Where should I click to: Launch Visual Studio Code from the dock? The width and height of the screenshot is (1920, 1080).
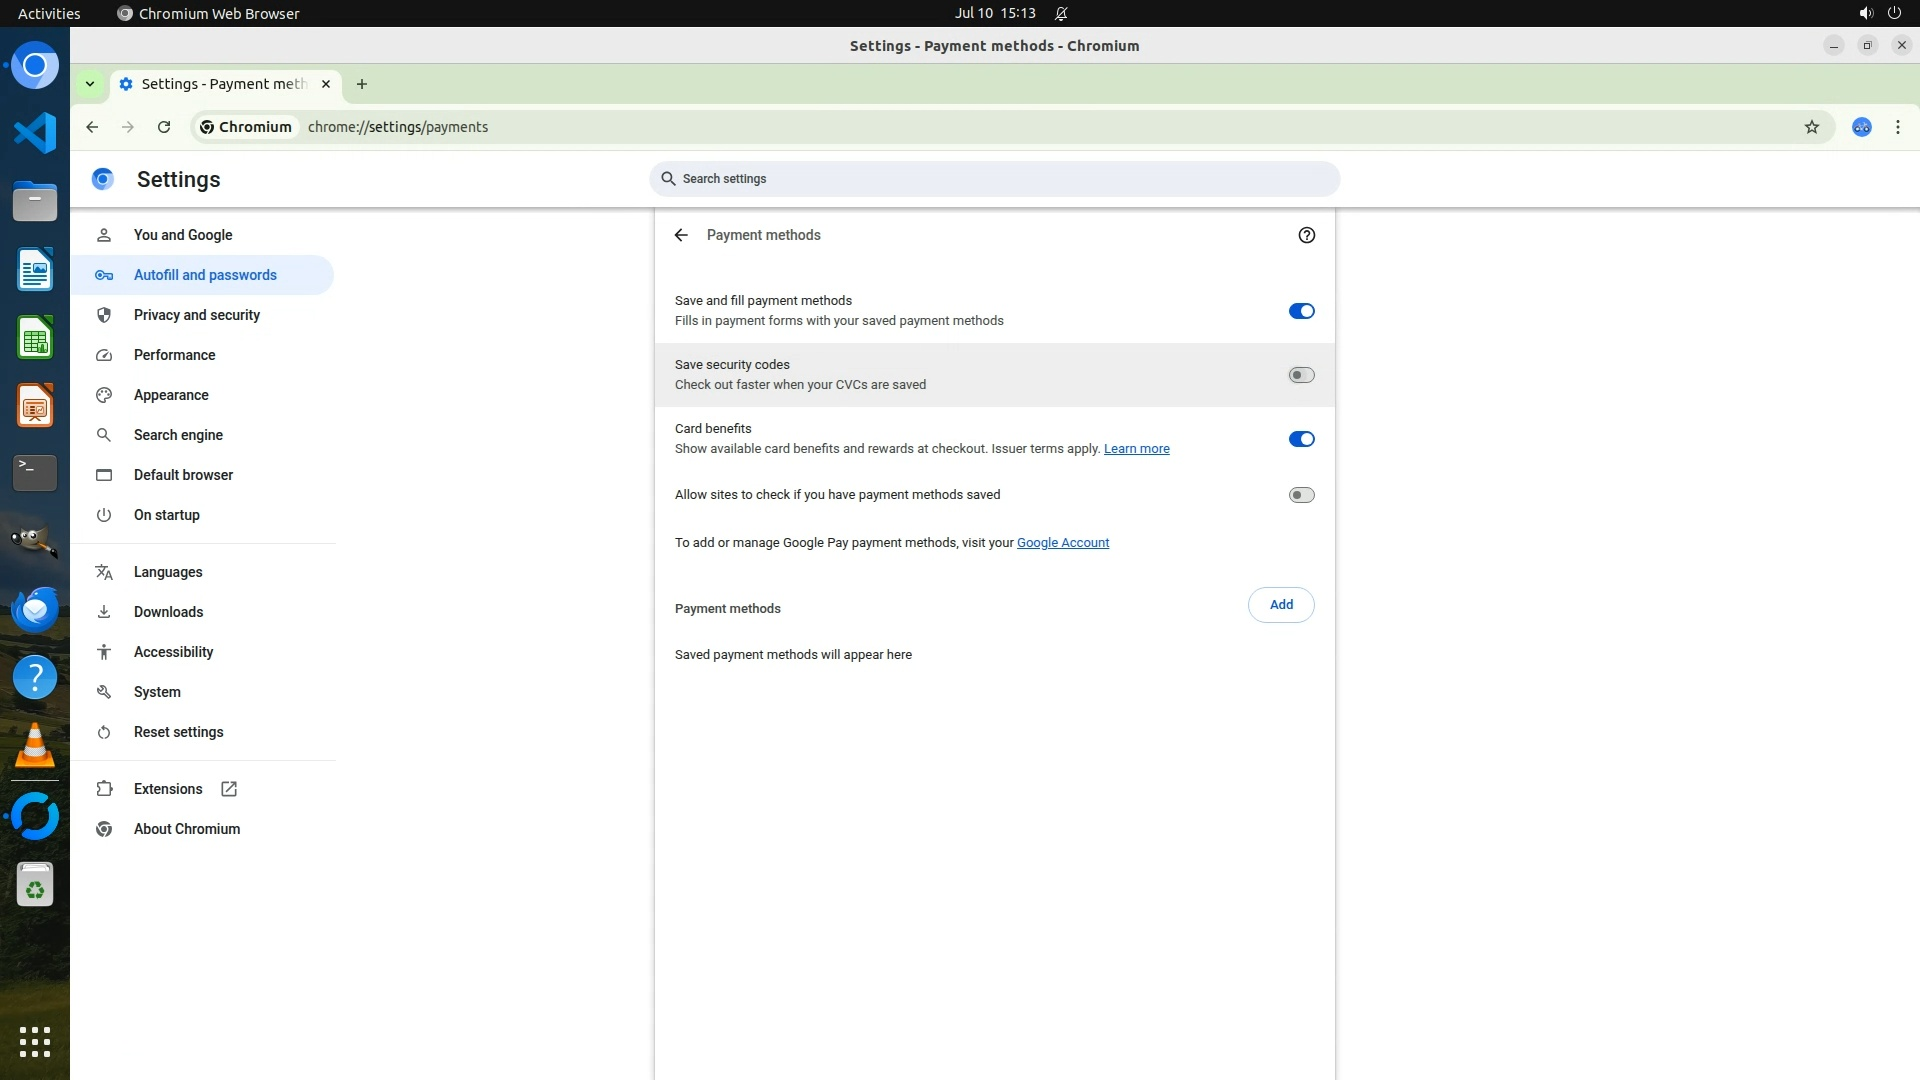(35, 133)
